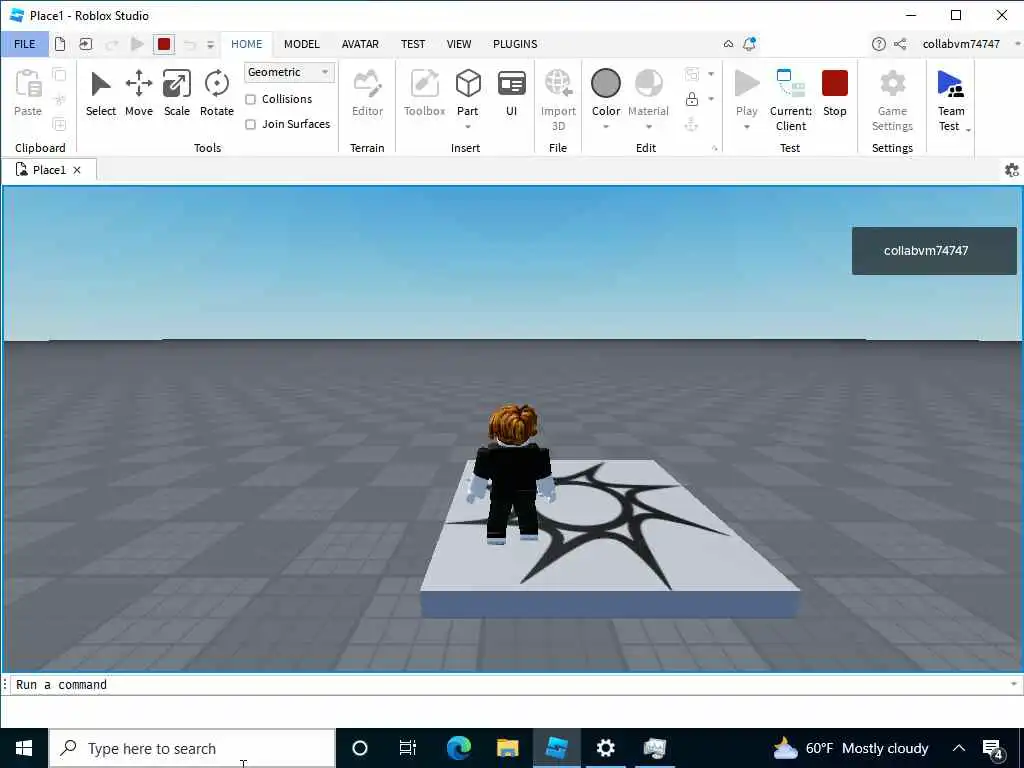Open the Action Center notifications

click(993, 748)
